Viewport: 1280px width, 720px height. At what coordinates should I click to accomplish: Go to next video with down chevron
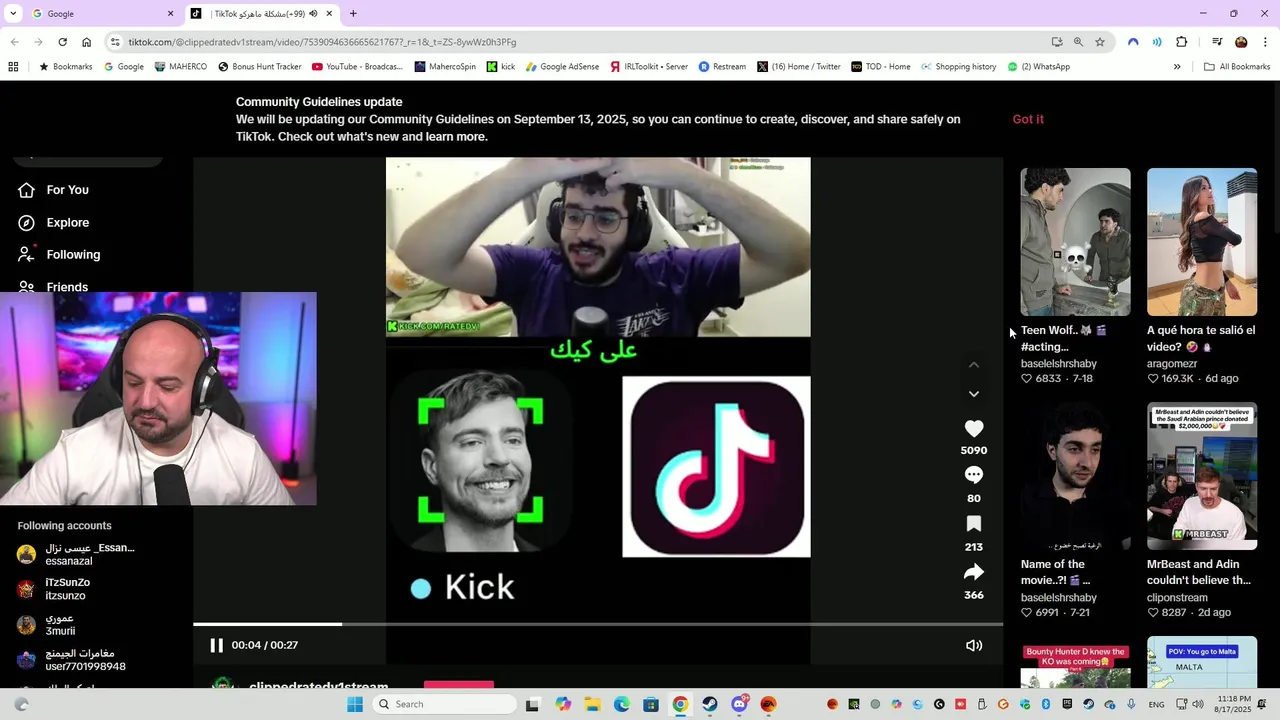click(974, 394)
